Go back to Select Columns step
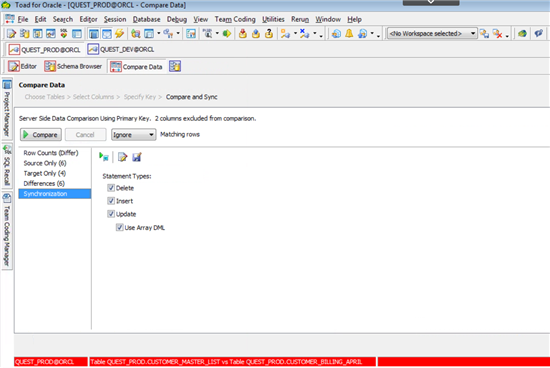The width and height of the screenshot is (550, 368). [93, 97]
